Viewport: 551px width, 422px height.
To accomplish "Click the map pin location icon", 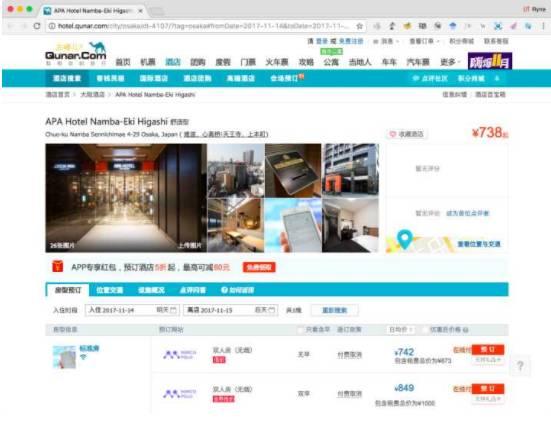I will tap(404, 240).
